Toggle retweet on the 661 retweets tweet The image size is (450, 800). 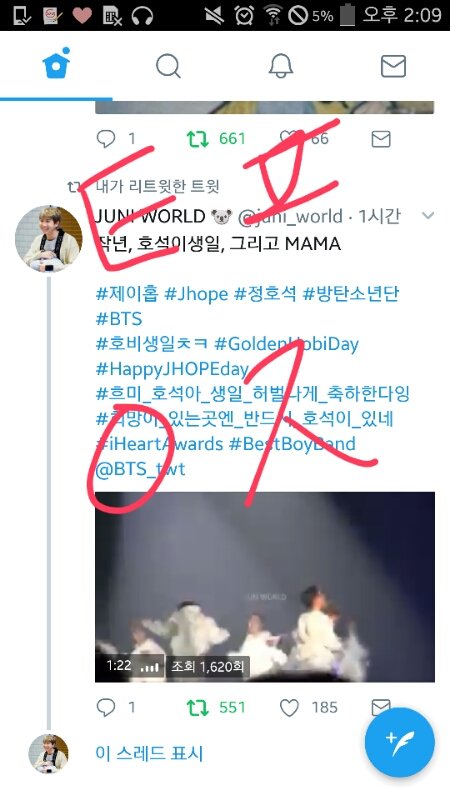click(x=197, y=139)
